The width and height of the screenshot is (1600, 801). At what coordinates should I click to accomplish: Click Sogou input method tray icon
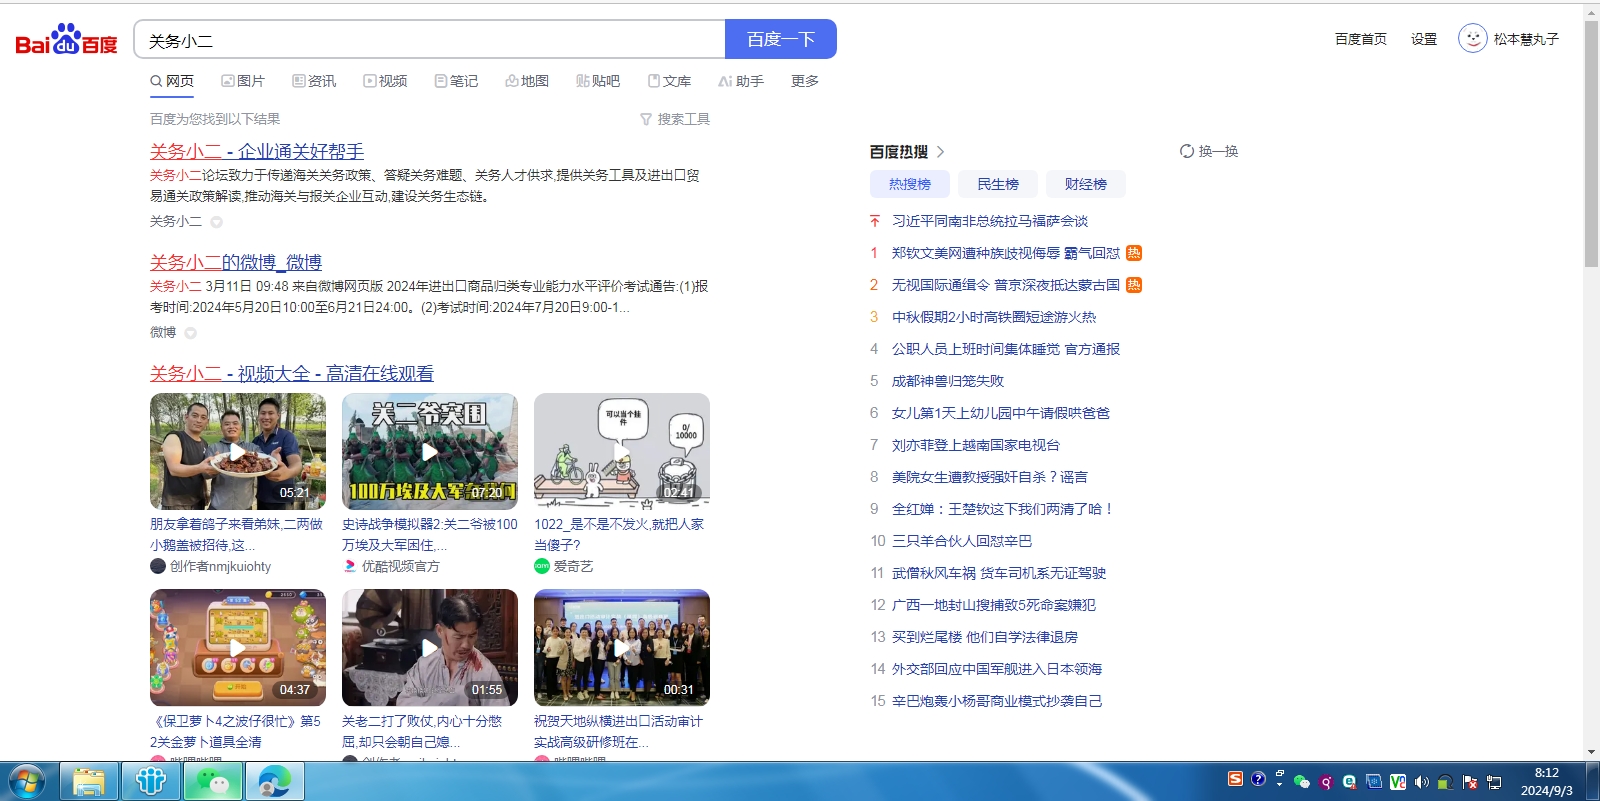1235,779
